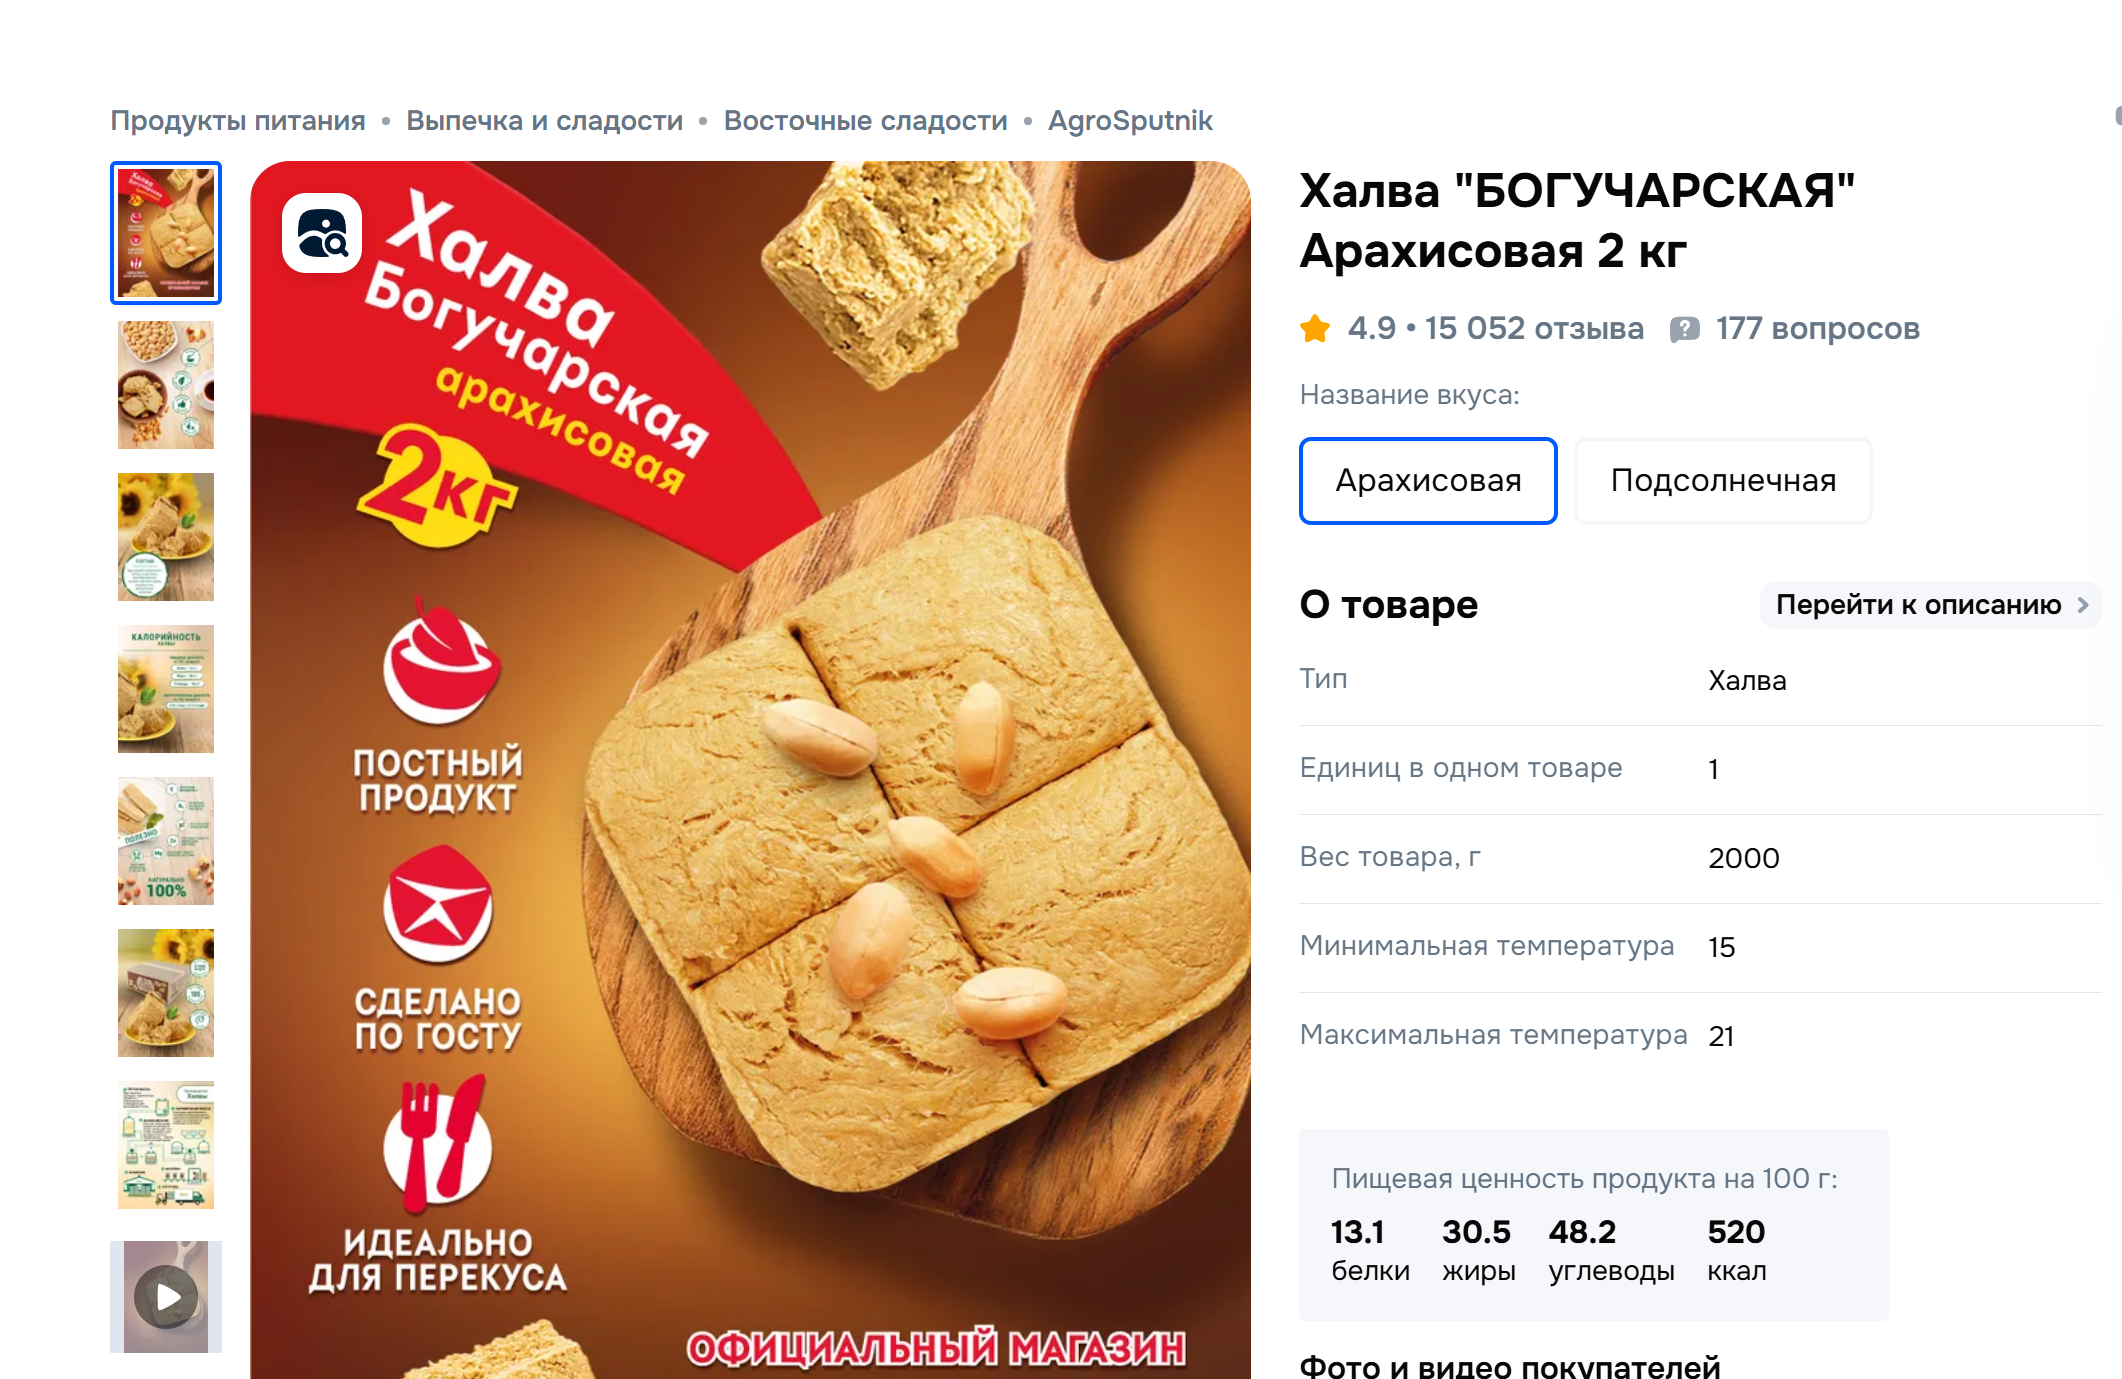Show the production scheme infographic thumbnail

pyautogui.click(x=166, y=1145)
